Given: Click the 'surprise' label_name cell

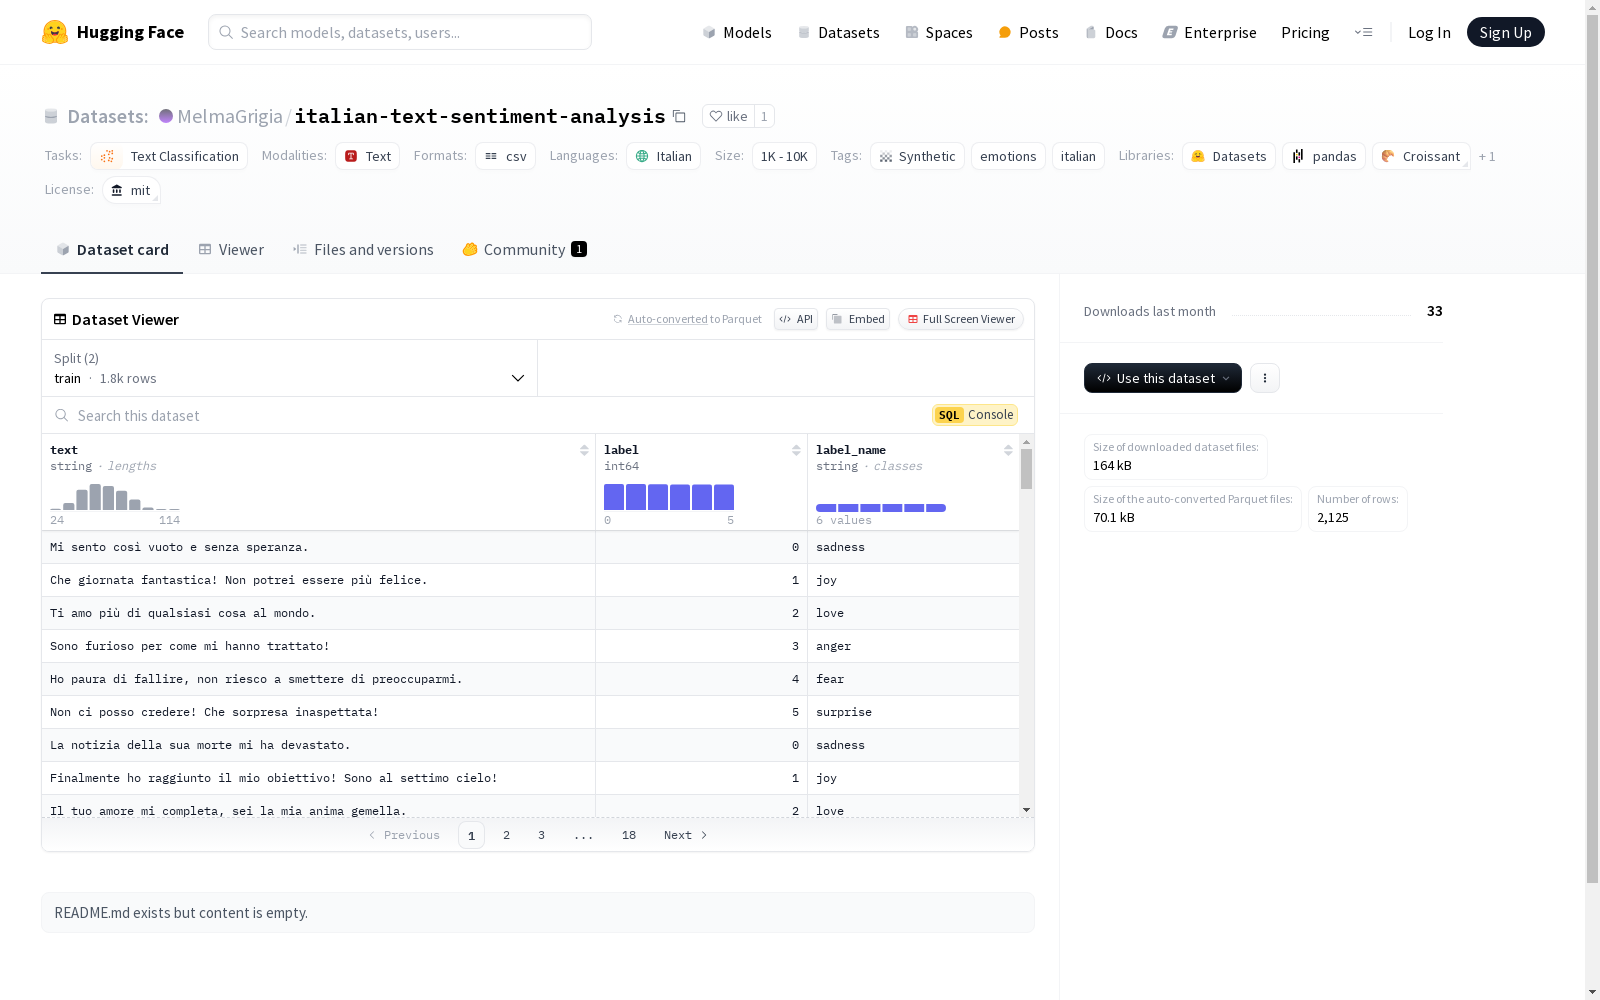Looking at the screenshot, I should point(913,712).
